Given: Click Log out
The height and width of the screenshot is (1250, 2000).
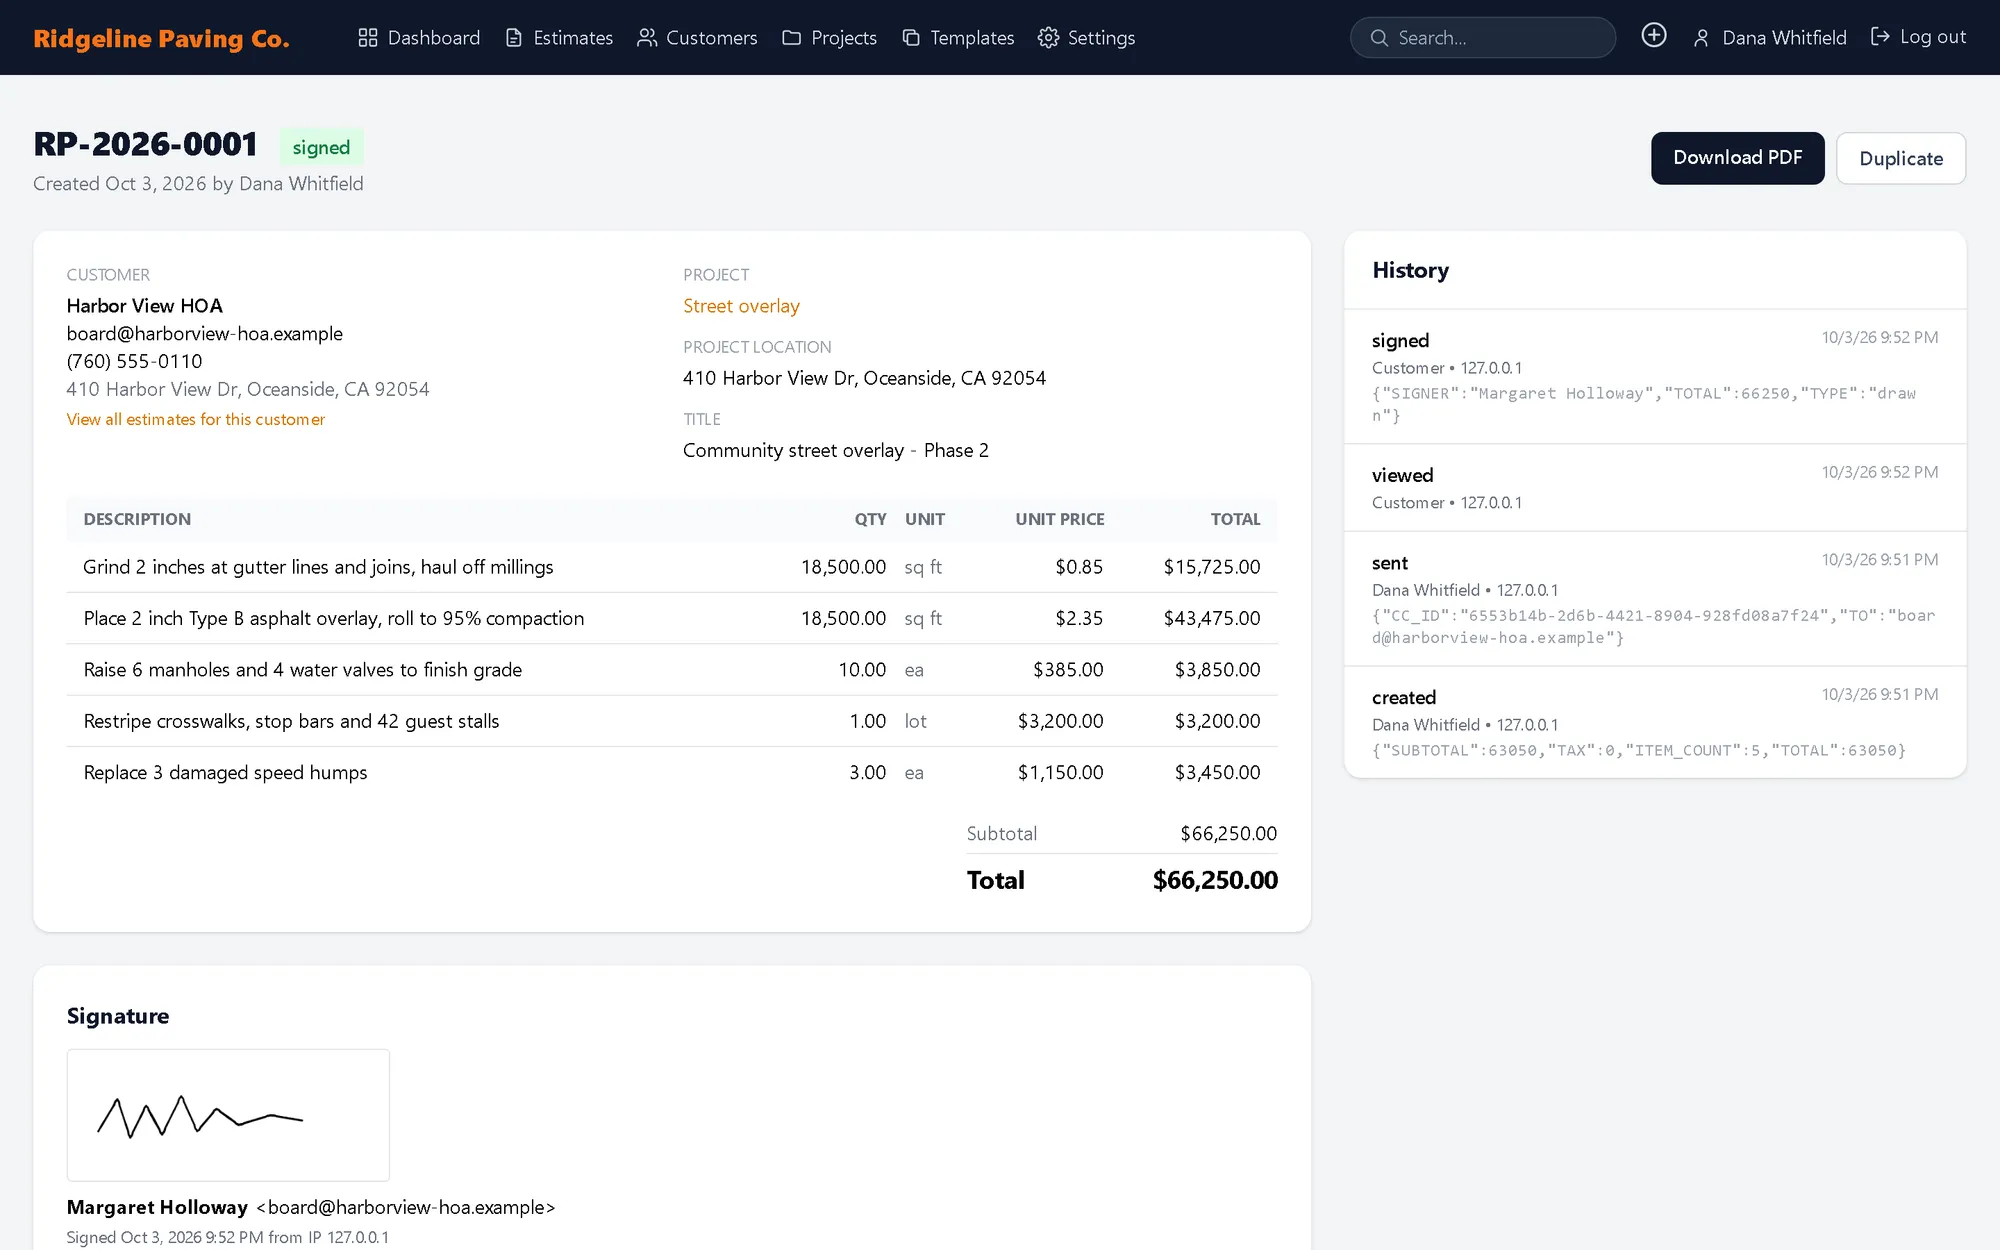Looking at the screenshot, I should [1918, 37].
